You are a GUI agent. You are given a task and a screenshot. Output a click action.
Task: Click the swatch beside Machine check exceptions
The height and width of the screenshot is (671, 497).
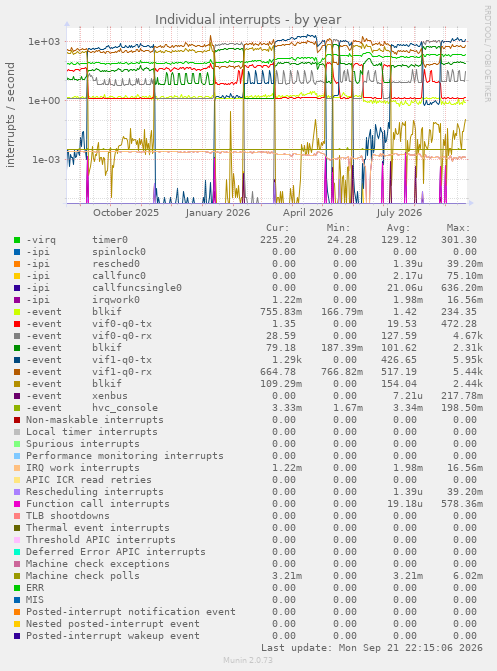17,564
